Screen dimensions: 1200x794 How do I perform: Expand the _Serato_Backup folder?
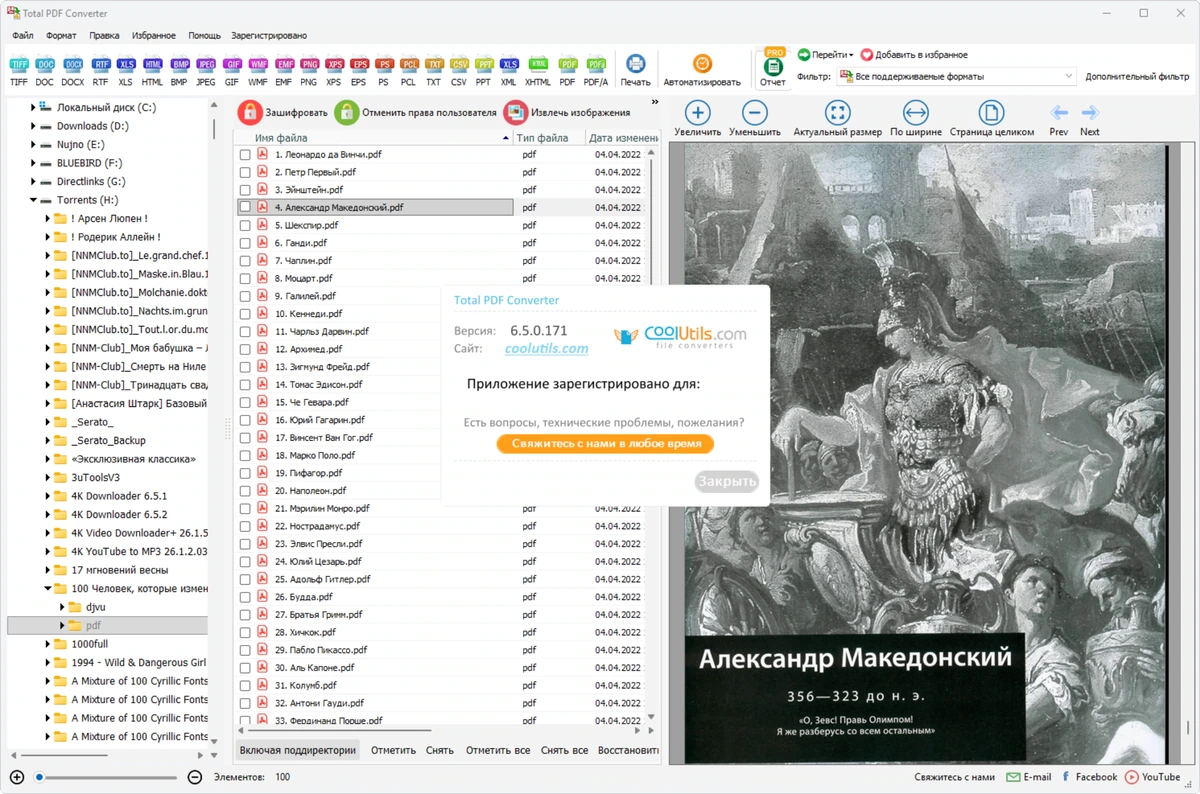pyautogui.click(x=48, y=440)
